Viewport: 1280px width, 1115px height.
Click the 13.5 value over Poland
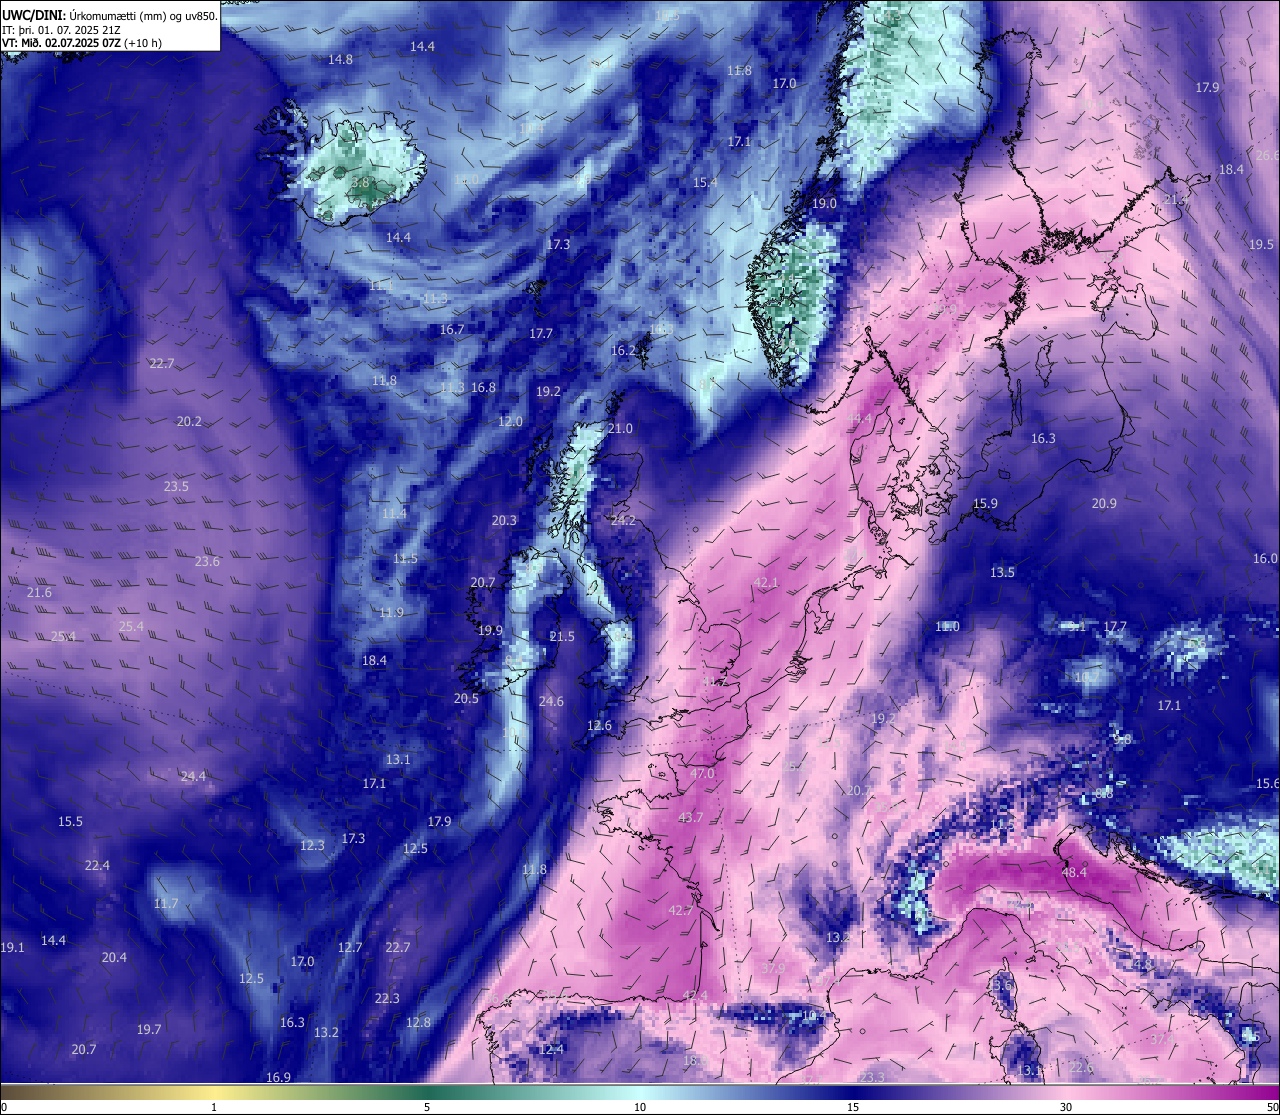click(x=1002, y=573)
